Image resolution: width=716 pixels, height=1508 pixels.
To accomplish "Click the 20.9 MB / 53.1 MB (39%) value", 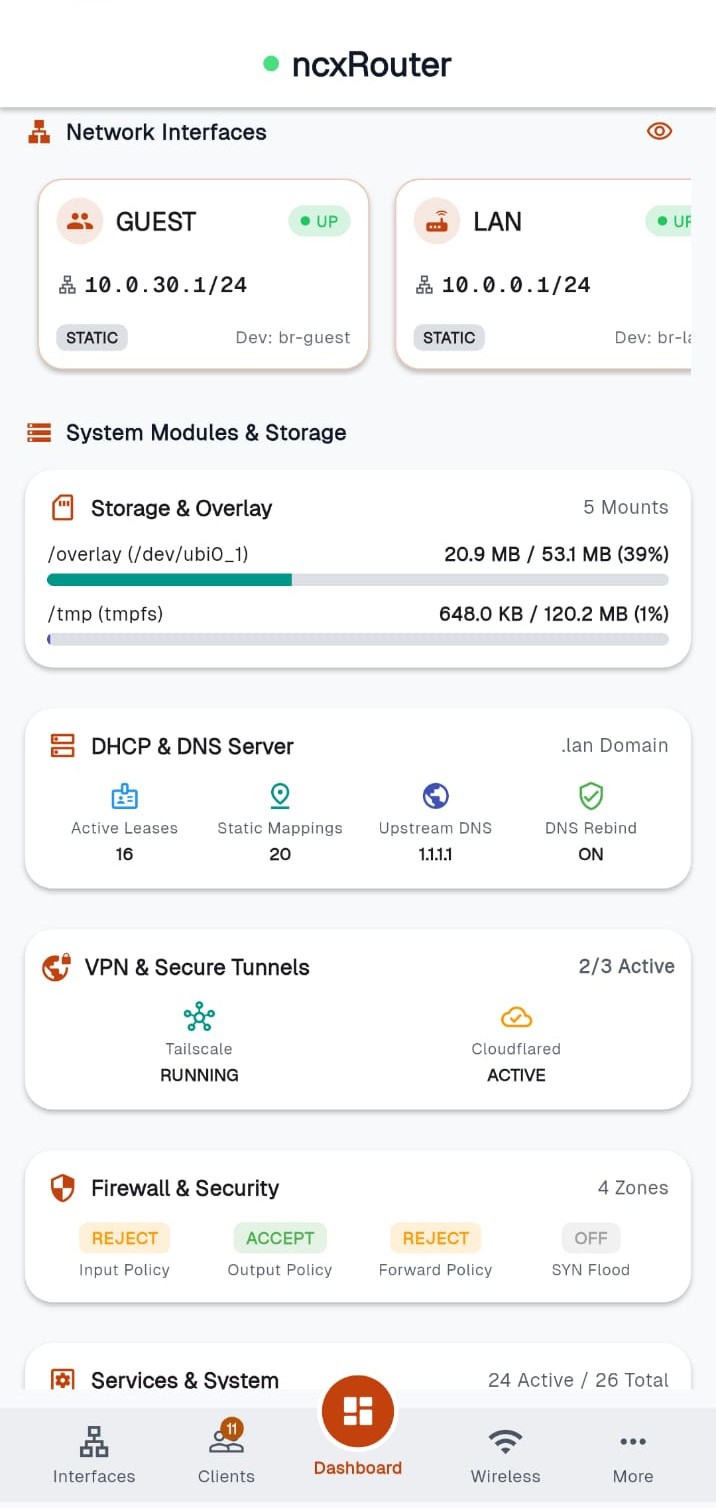I will [556, 554].
